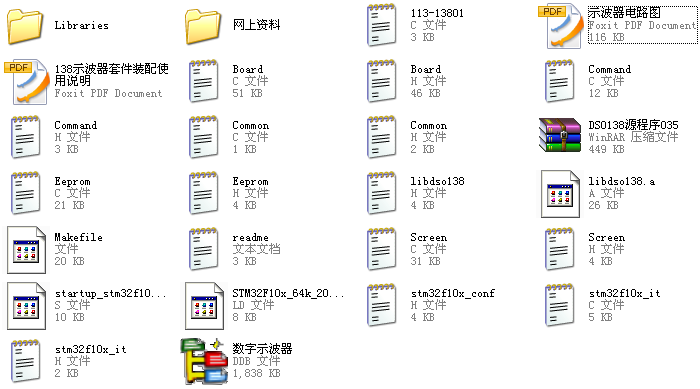Click the 'libdso138.a' file name

tap(622, 181)
